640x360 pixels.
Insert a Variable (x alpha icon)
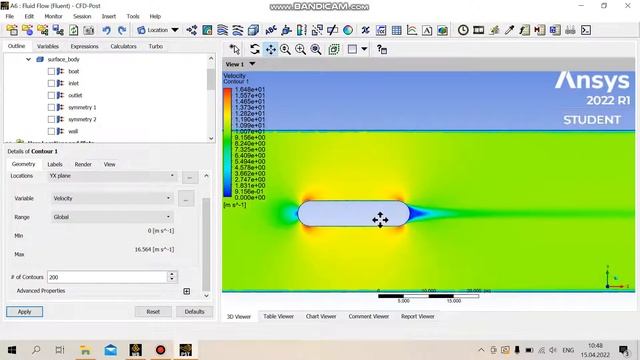coord(366,30)
